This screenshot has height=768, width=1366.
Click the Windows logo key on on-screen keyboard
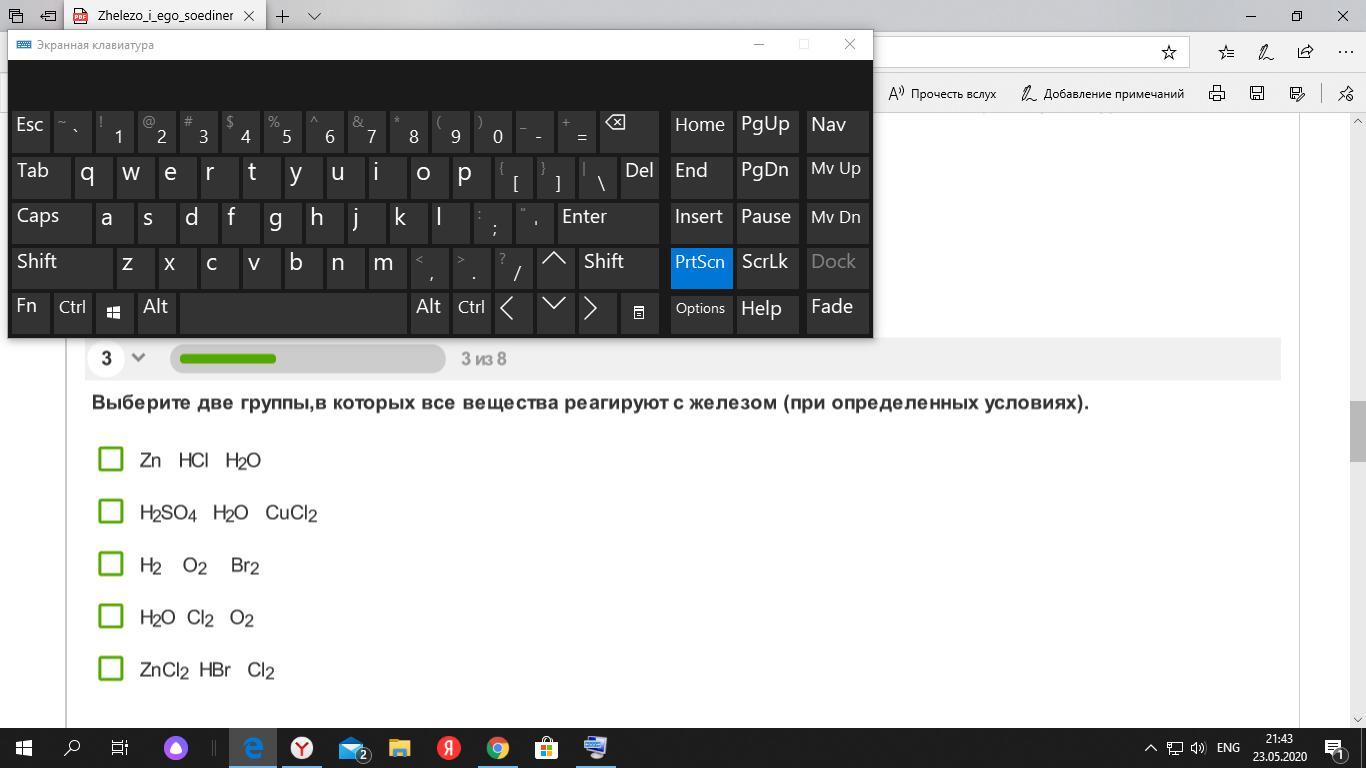pyautogui.click(x=114, y=312)
